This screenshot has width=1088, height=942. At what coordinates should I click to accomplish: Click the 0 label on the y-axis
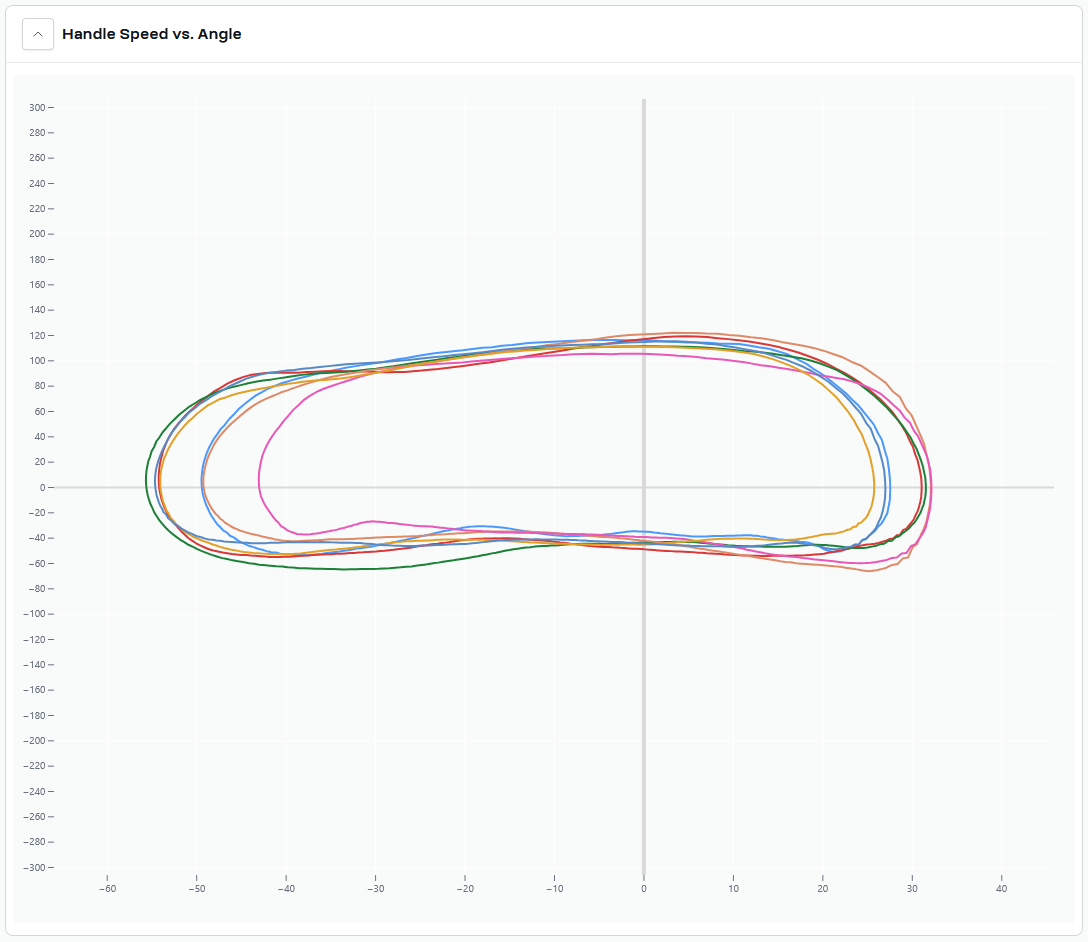(x=42, y=488)
